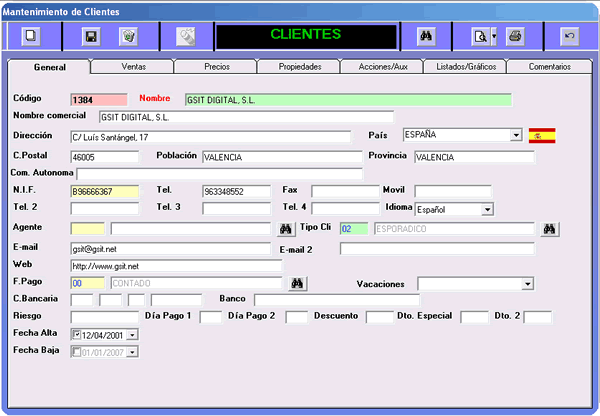Viewport: 600px width, 416px height.
Task: Click the Print icon in toolbar
Action: coord(515,35)
